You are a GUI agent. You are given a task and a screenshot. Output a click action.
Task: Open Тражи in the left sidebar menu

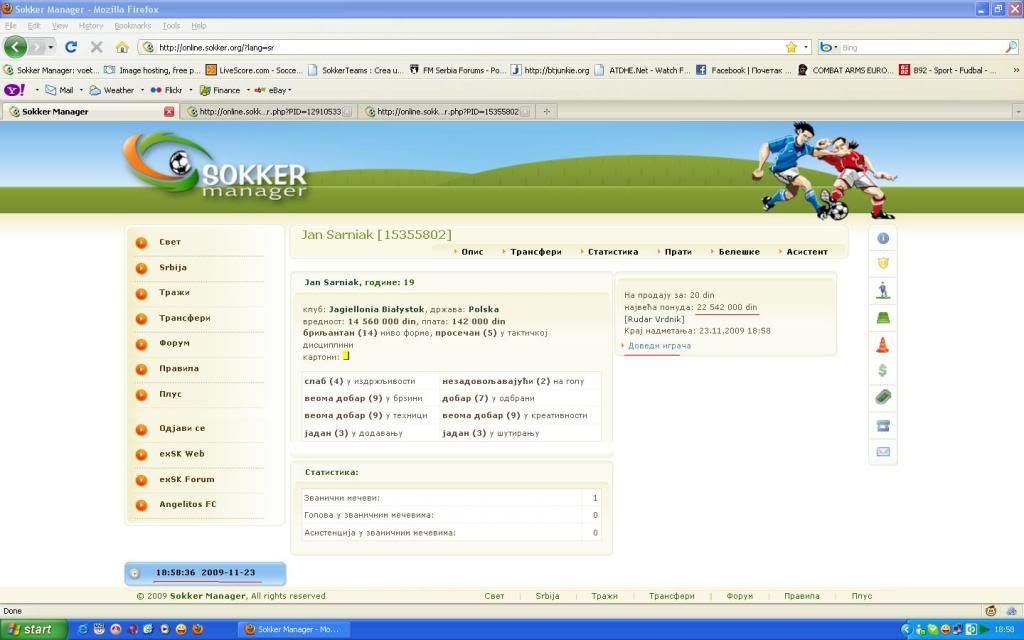[174, 293]
